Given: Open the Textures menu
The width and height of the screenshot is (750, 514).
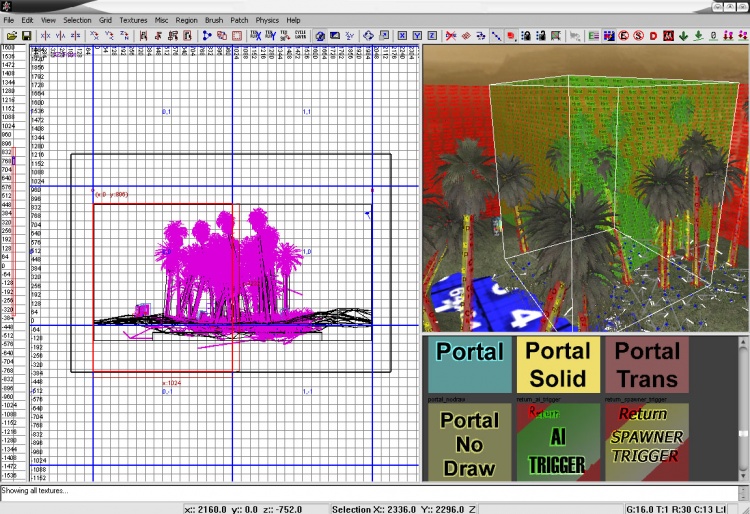Looking at the screenshot, I should tap(133, 20).
